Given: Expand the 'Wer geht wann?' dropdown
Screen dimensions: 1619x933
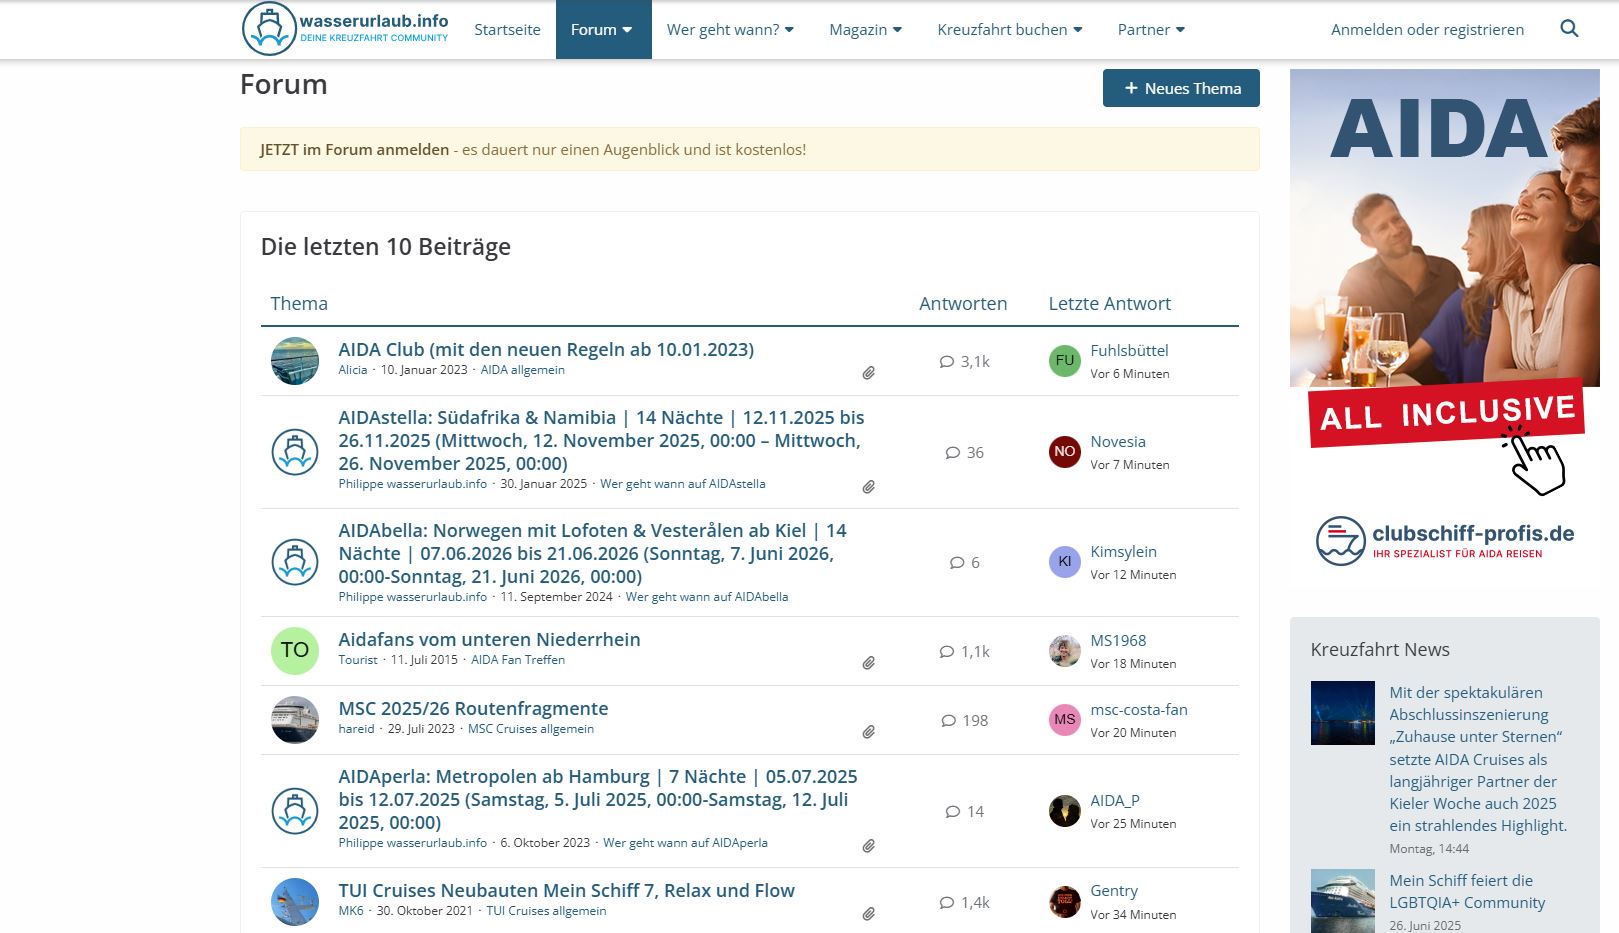Looking at the screenshot, I should click(x=730, y=30).
